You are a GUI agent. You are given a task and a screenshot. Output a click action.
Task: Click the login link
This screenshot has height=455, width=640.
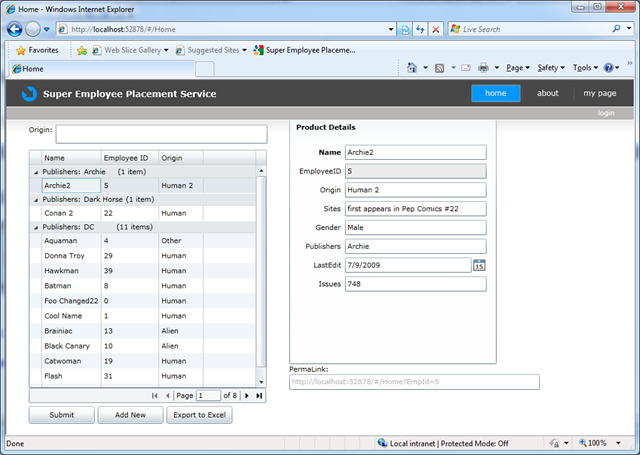(x=605, y=113)
